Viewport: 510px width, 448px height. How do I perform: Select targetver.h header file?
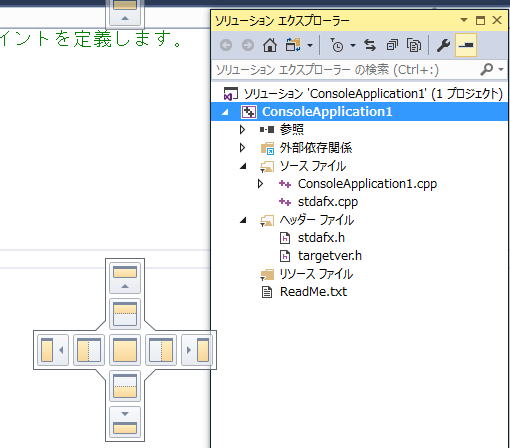click(x=330, y=256)
